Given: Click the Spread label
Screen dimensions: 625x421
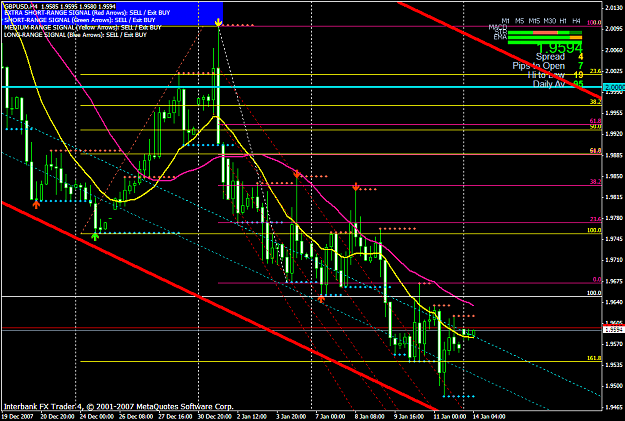Looking at the screenshot, I should [550, 57].
